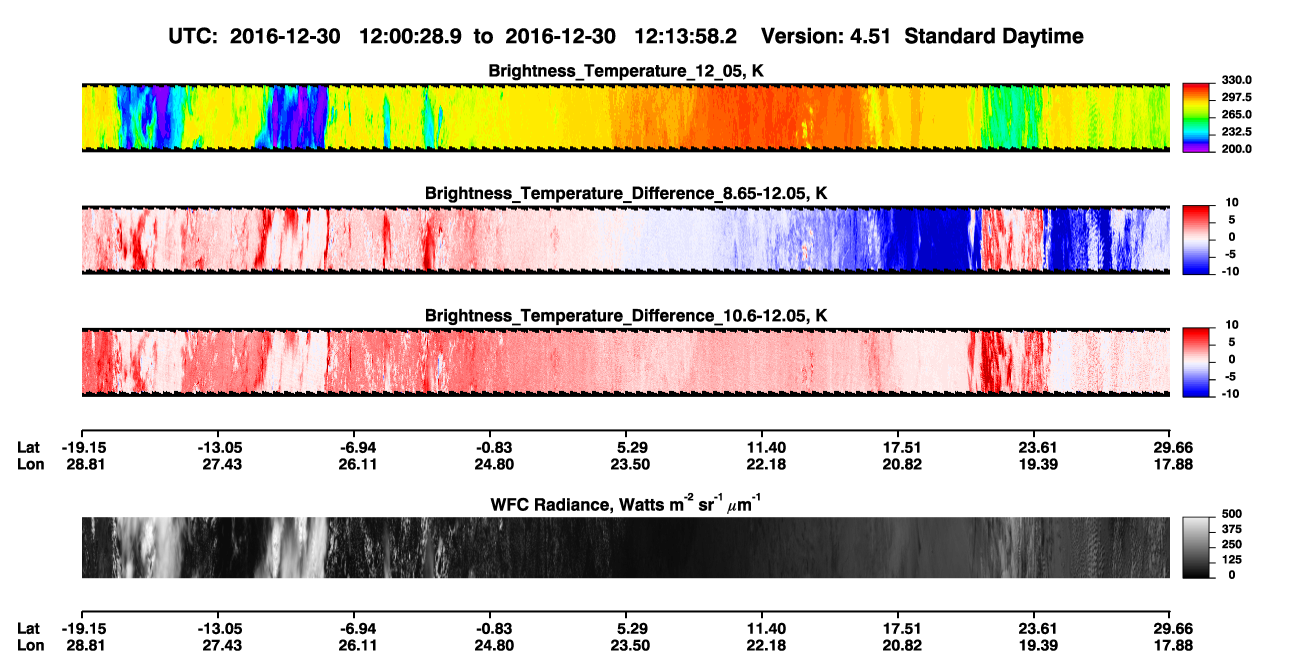Click start time 12:00:28.9 in the title
This screenshot has width=1300, height=667.
[x=412, y=36]
